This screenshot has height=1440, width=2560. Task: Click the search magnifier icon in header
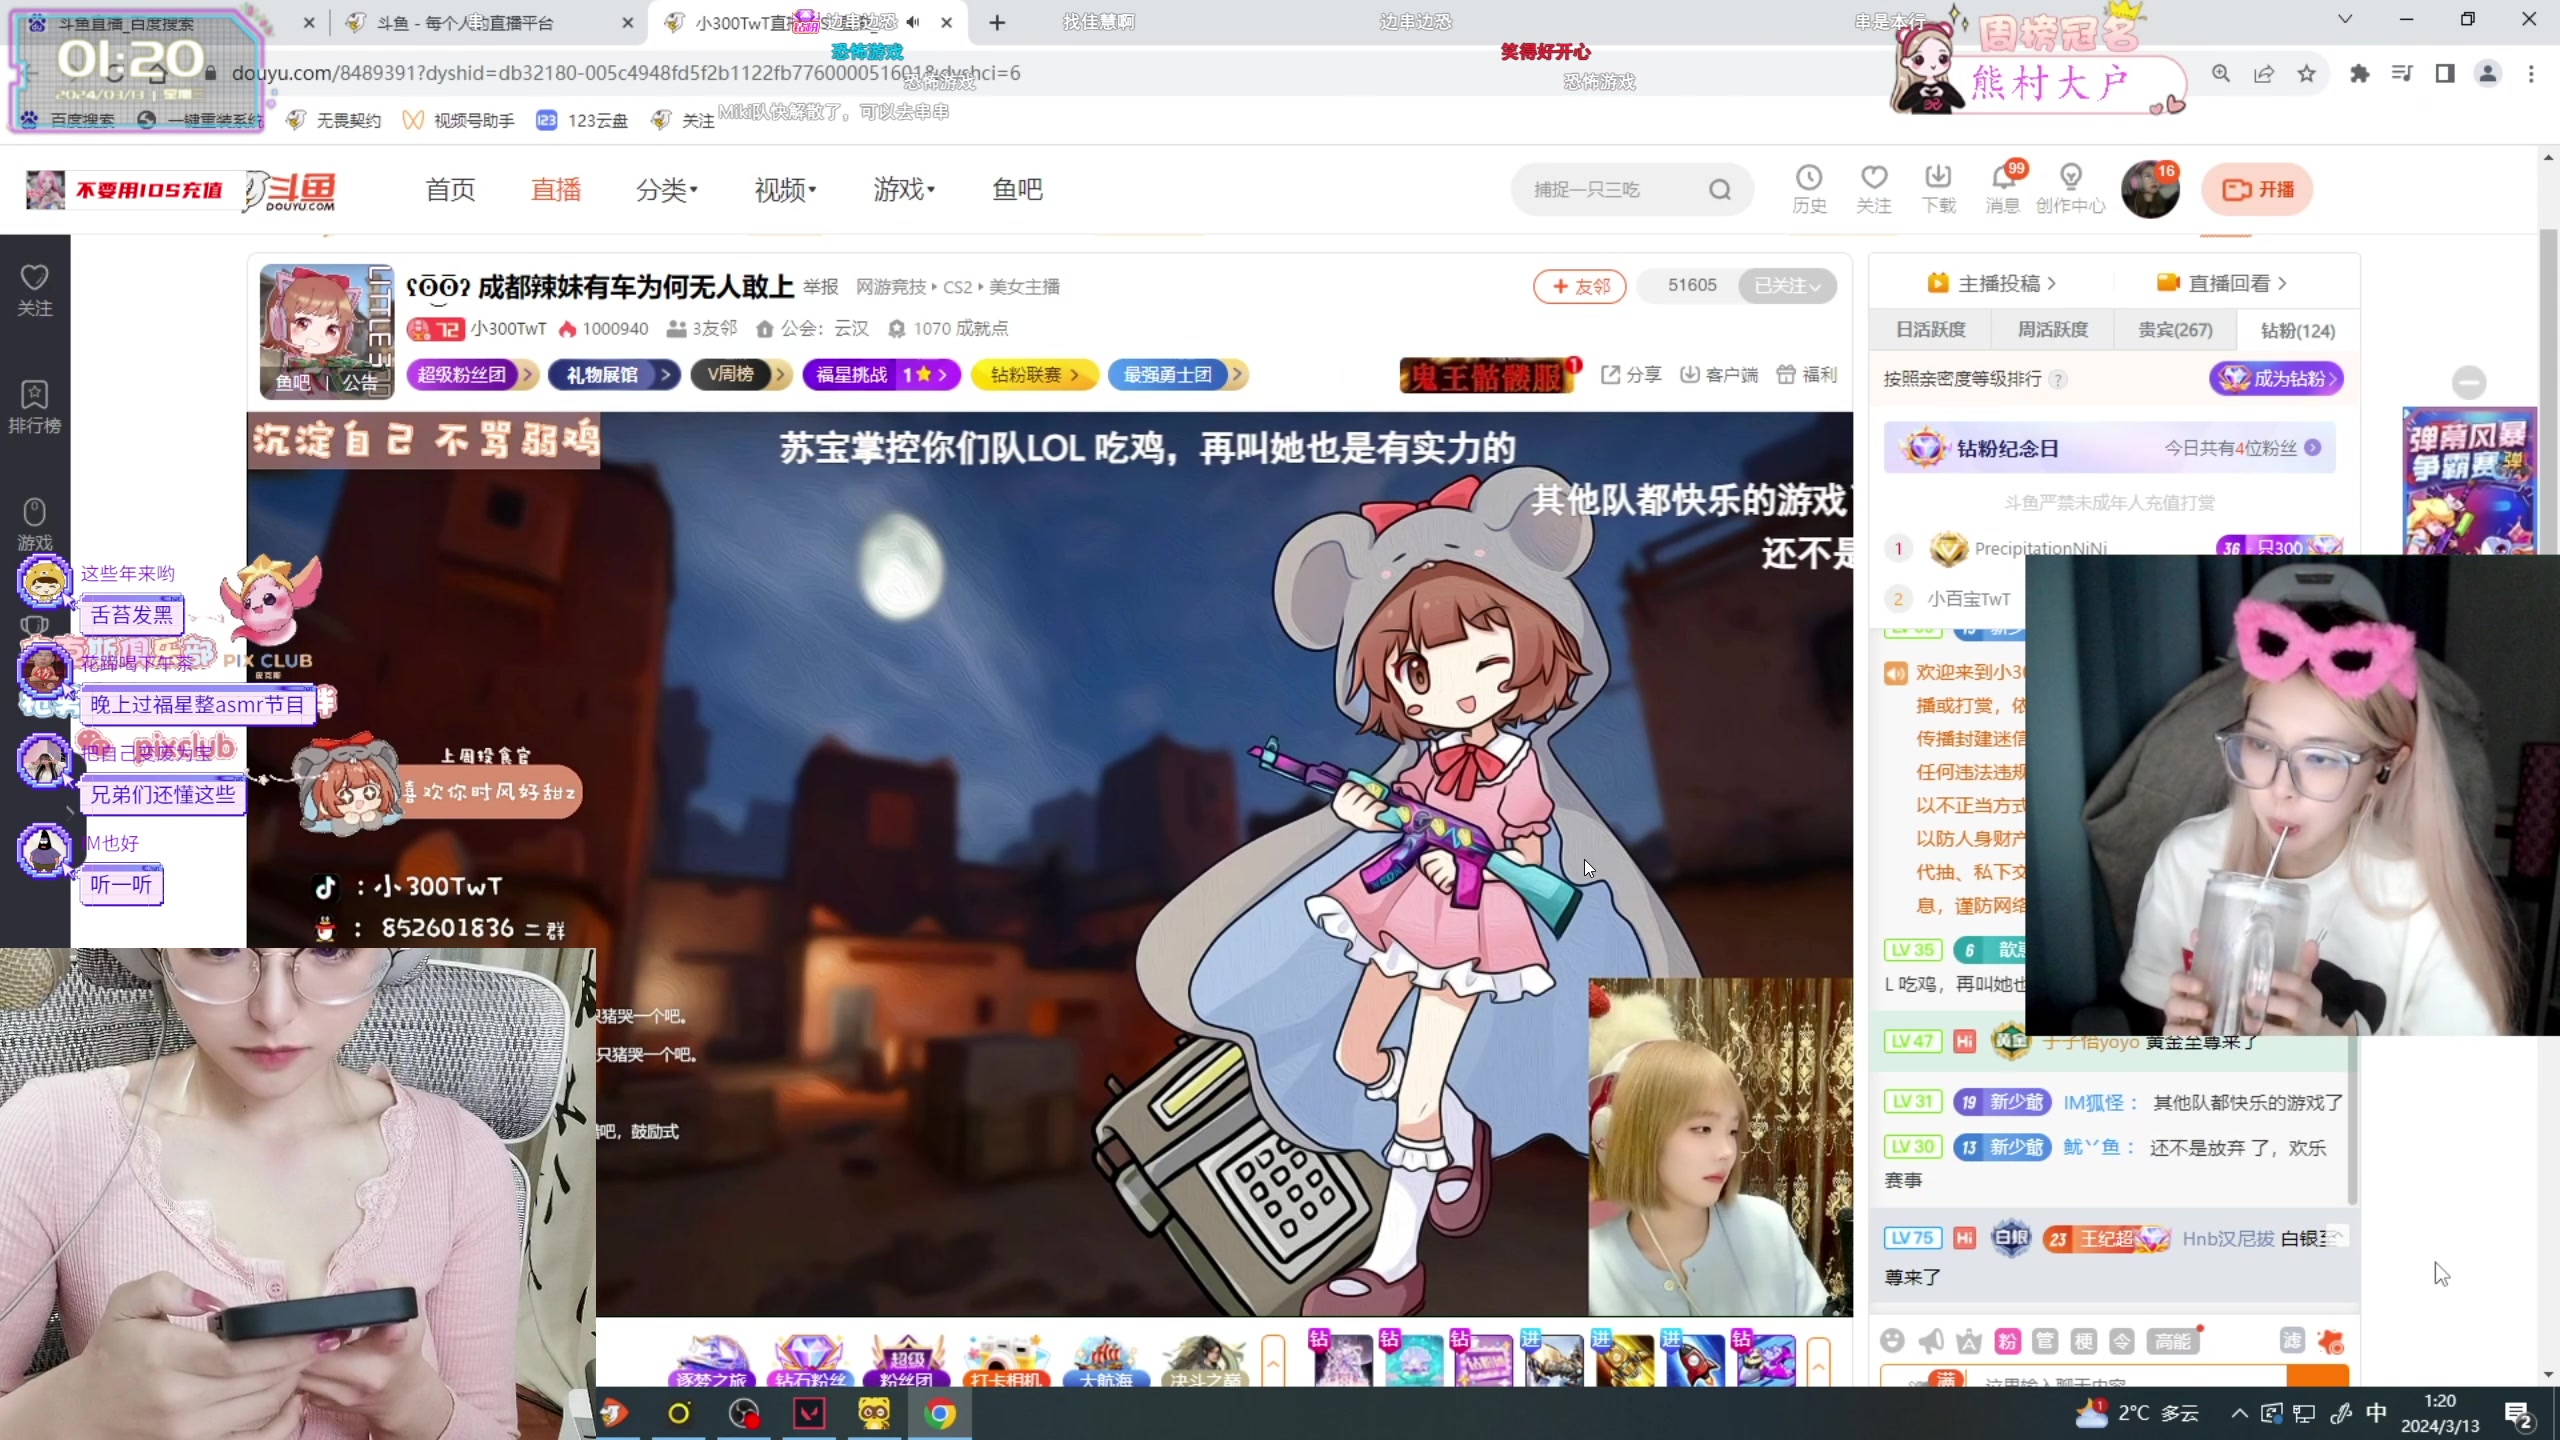[1720, 189]
